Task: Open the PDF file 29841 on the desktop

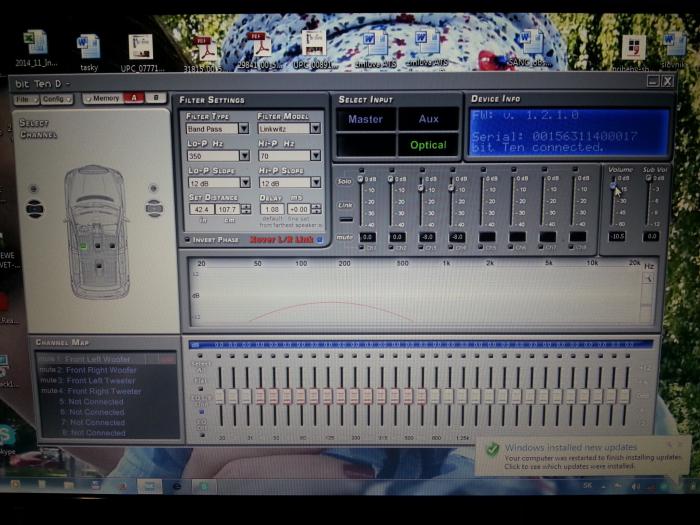Action: [259, 50]
